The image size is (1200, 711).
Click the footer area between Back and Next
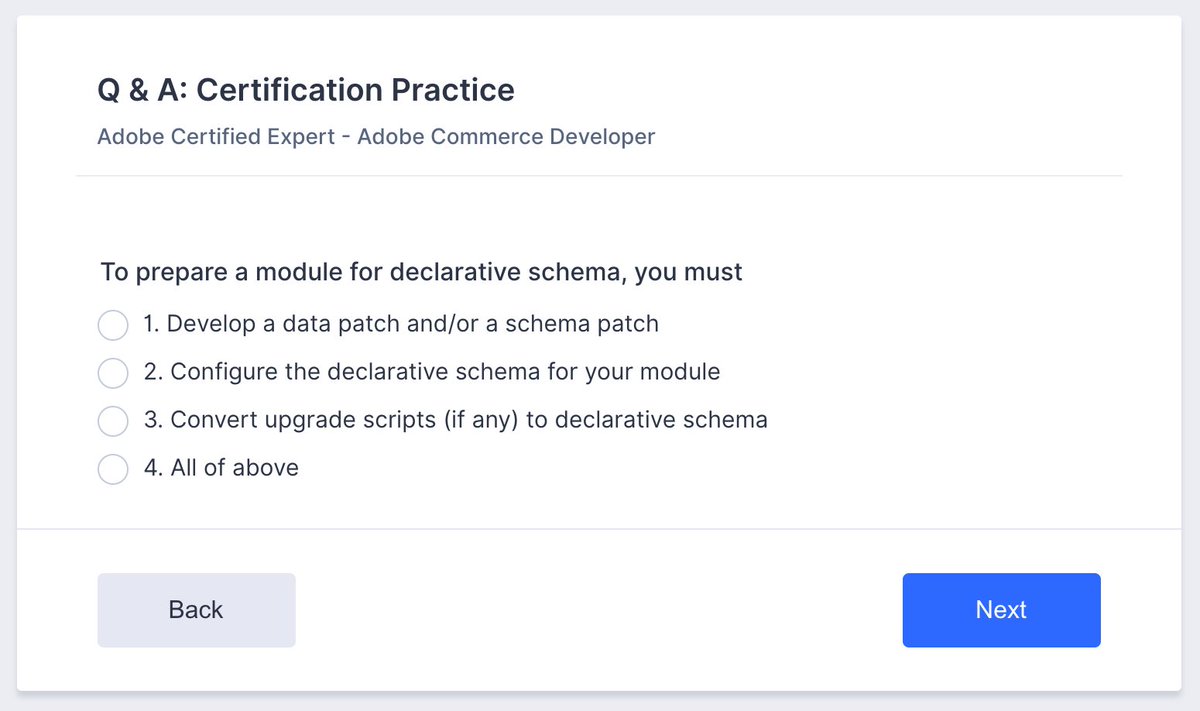point(600,610)
